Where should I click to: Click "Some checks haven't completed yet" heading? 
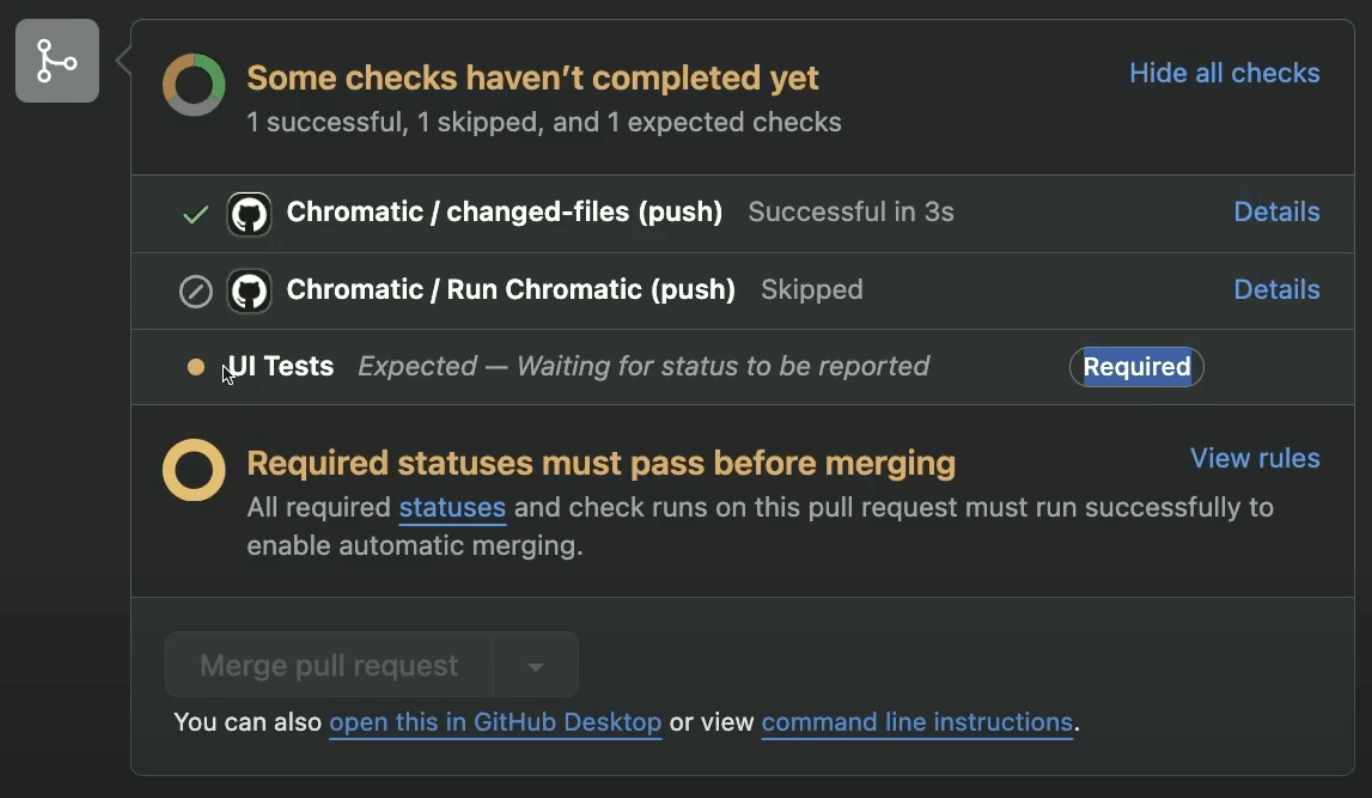pyautogui.click(x=532, y=78)
